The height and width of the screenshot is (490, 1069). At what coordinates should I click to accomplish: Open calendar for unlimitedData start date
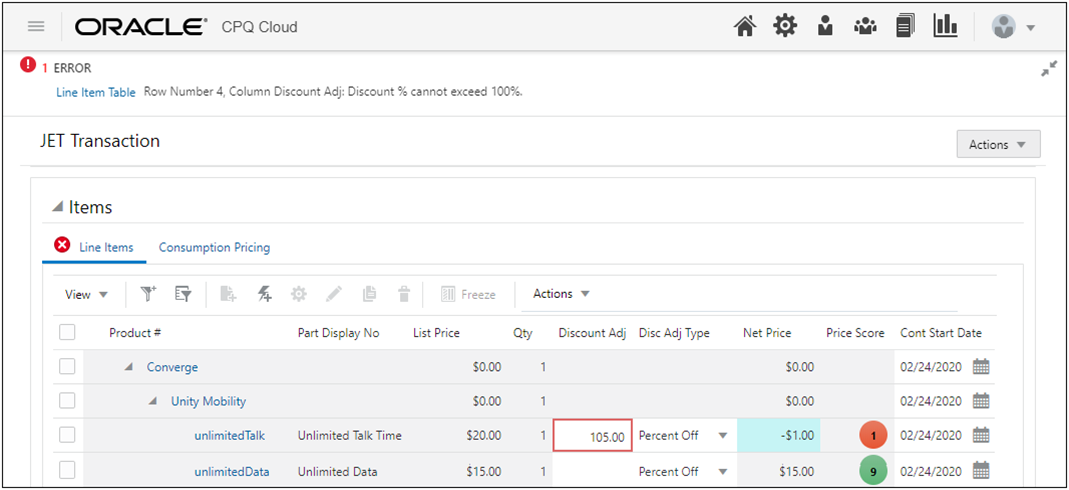981,470
